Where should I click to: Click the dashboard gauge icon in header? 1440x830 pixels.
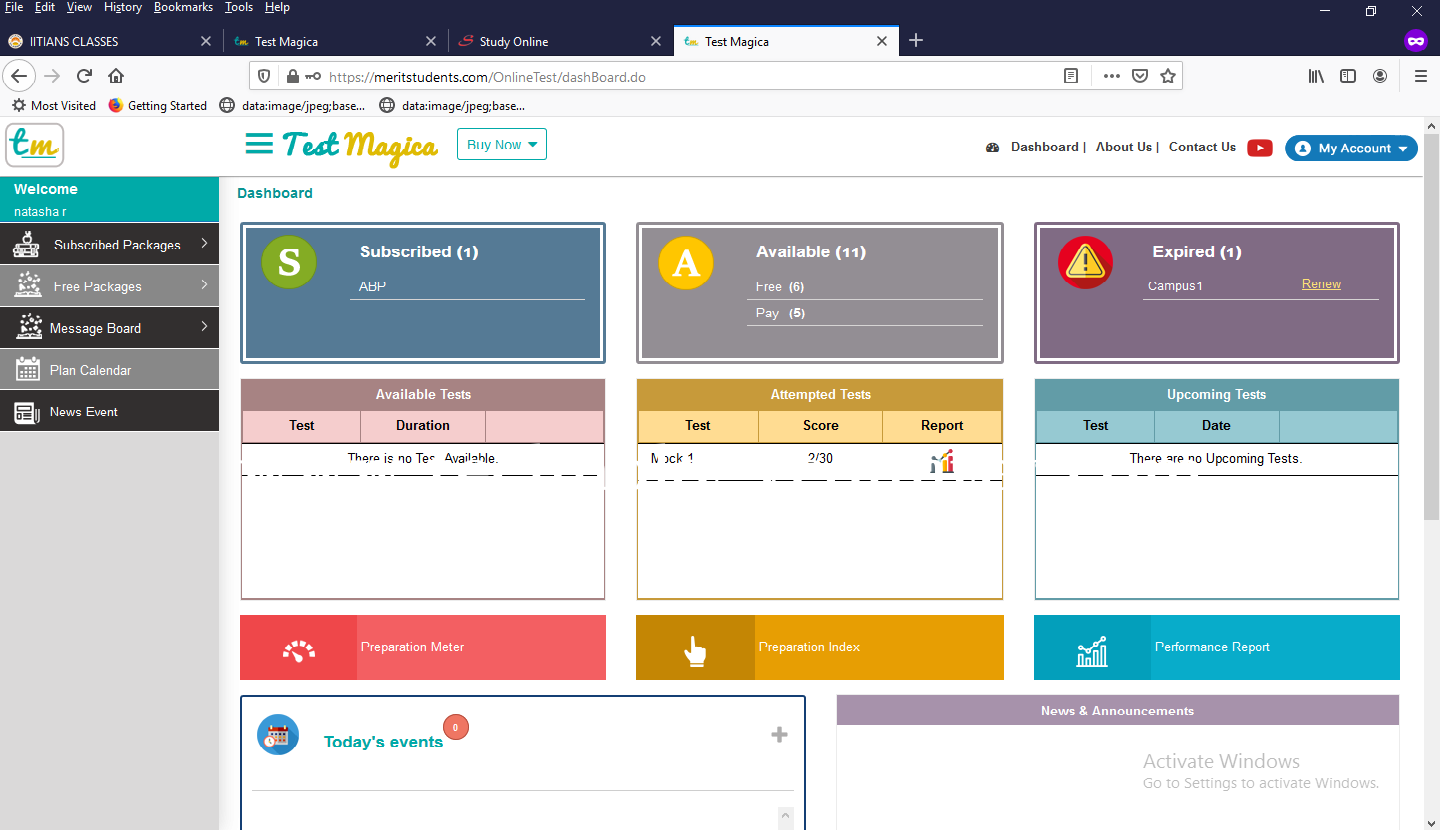pyautogui.click(x=993, y=147)
